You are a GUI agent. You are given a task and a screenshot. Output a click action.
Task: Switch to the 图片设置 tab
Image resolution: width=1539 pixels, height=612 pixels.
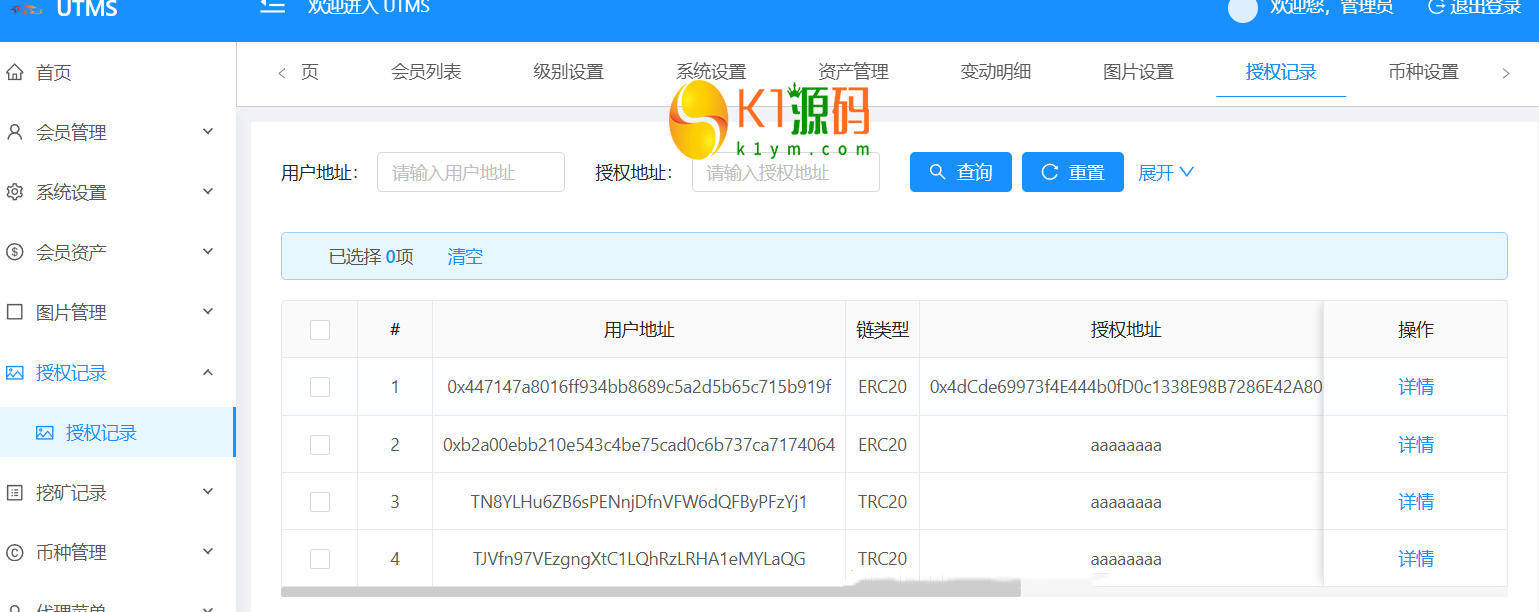coord(1138,72)
